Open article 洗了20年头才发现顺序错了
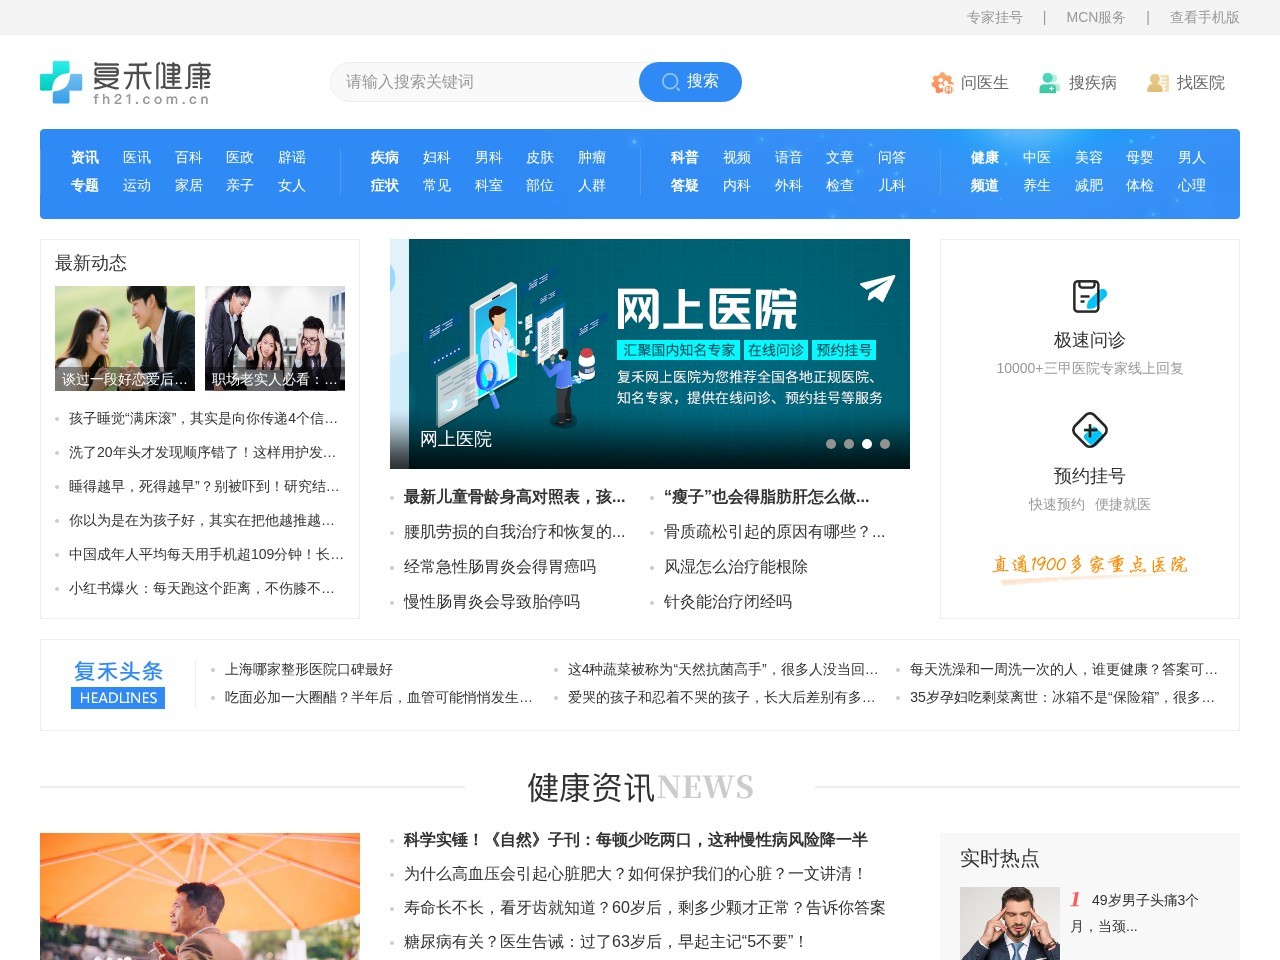This screenshot has width=1280, height=960. (x=203, y=452)
